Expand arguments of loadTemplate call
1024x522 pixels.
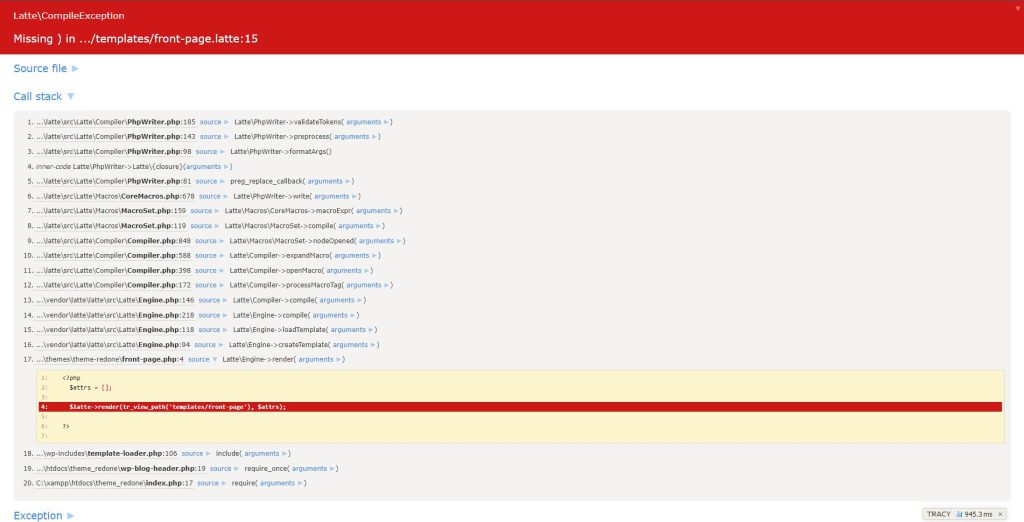click(352, 330)
